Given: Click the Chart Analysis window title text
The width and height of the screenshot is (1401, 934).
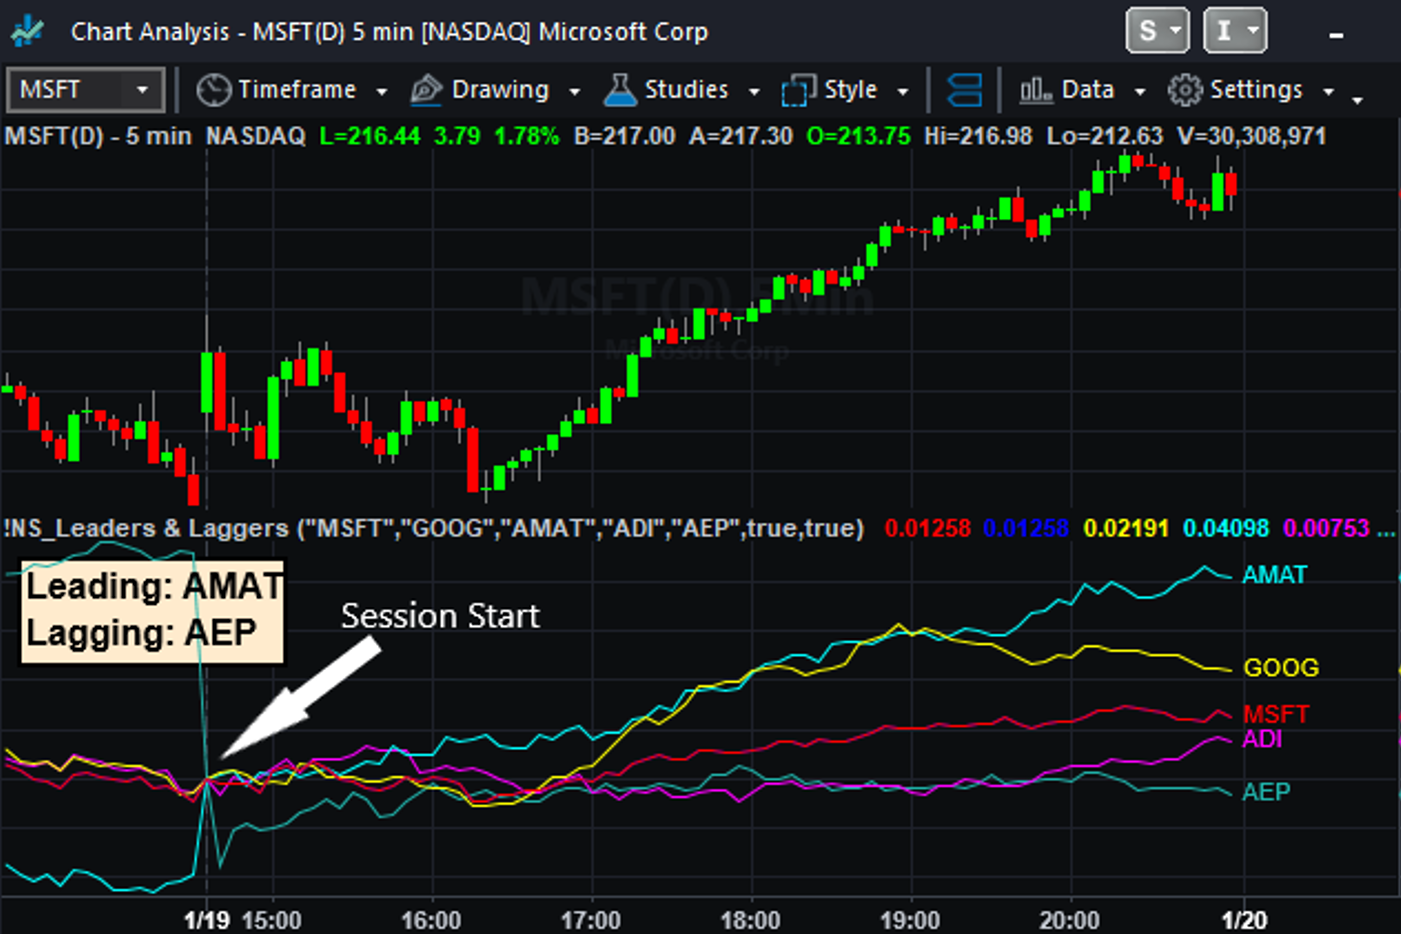Looking at the screenshot, I should (389, 32).
